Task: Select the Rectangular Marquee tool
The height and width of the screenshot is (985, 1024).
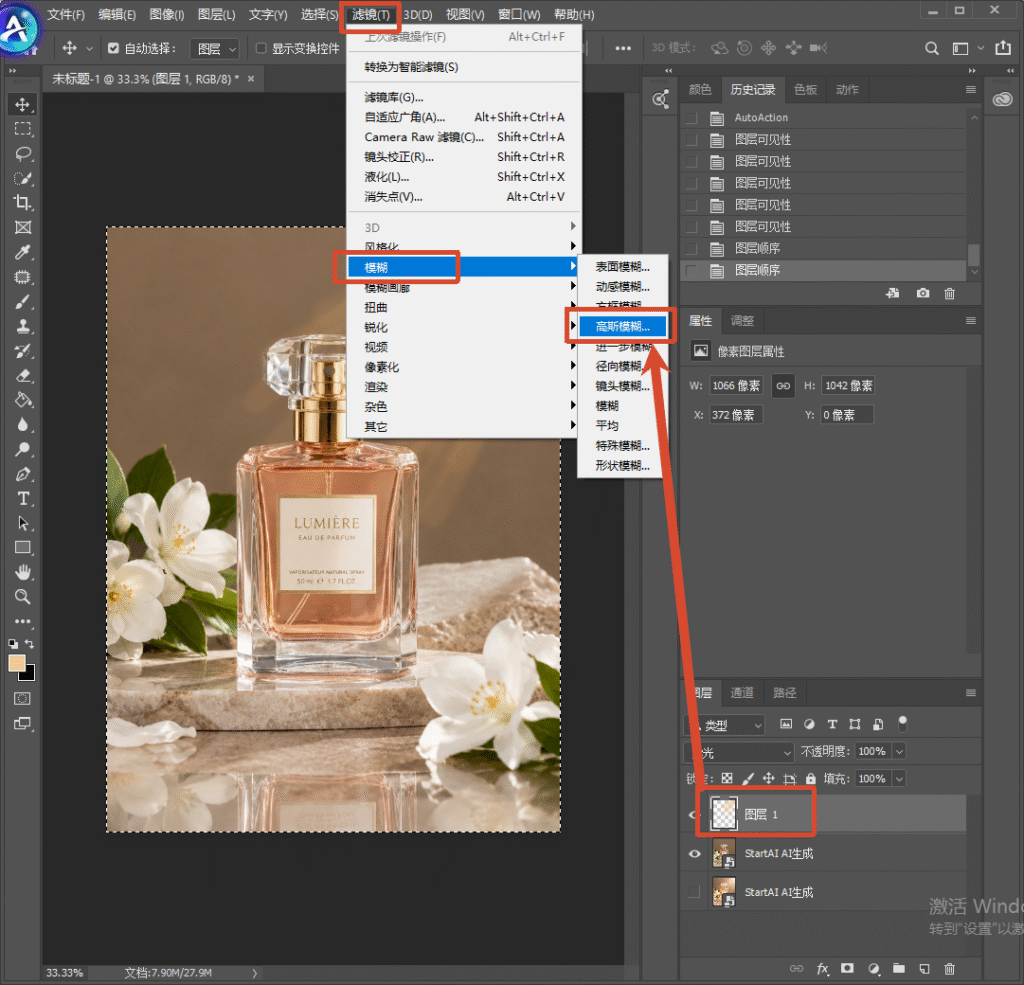Action: pyautogui.click(x=23, y=129)
